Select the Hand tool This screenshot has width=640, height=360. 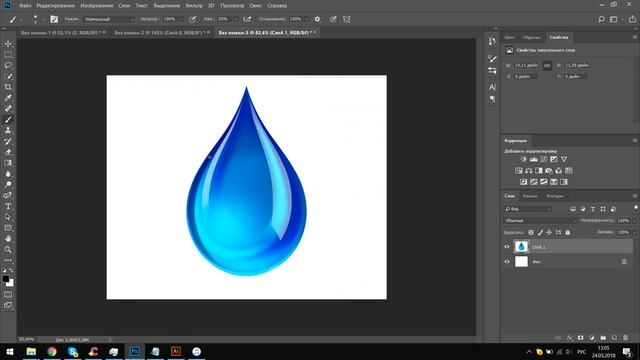click(x=8, y=239)
